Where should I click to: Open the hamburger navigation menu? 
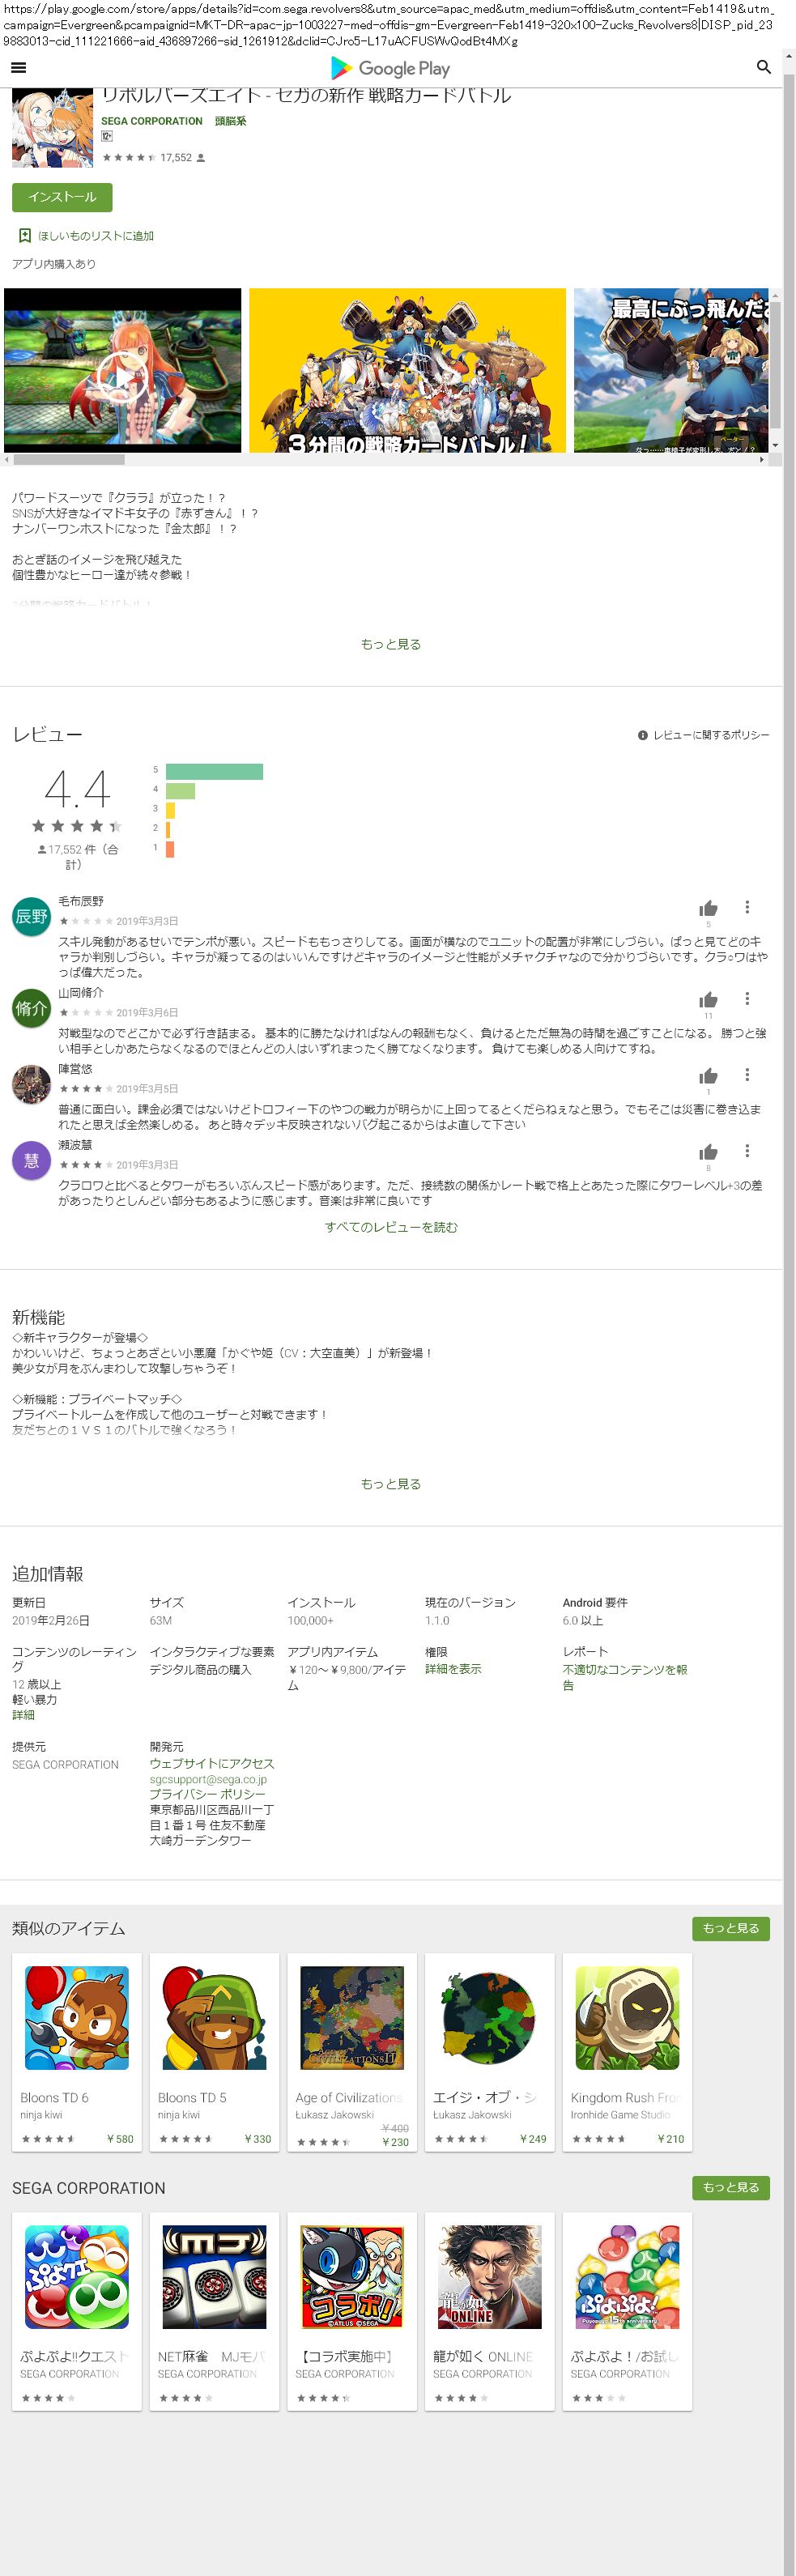pos(18,68)
